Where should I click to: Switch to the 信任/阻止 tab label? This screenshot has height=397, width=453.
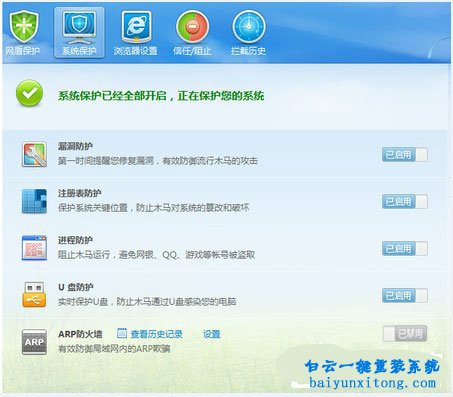(192, 51)
